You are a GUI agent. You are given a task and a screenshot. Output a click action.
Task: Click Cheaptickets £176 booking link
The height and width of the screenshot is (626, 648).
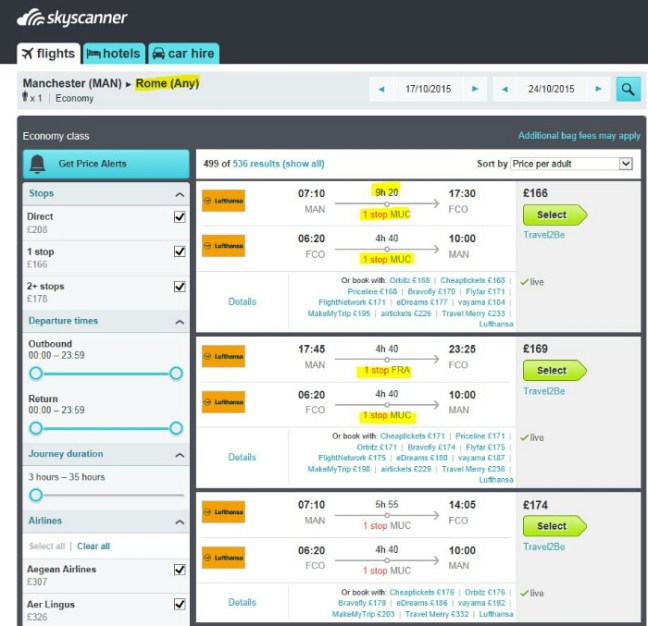(422, 592)
